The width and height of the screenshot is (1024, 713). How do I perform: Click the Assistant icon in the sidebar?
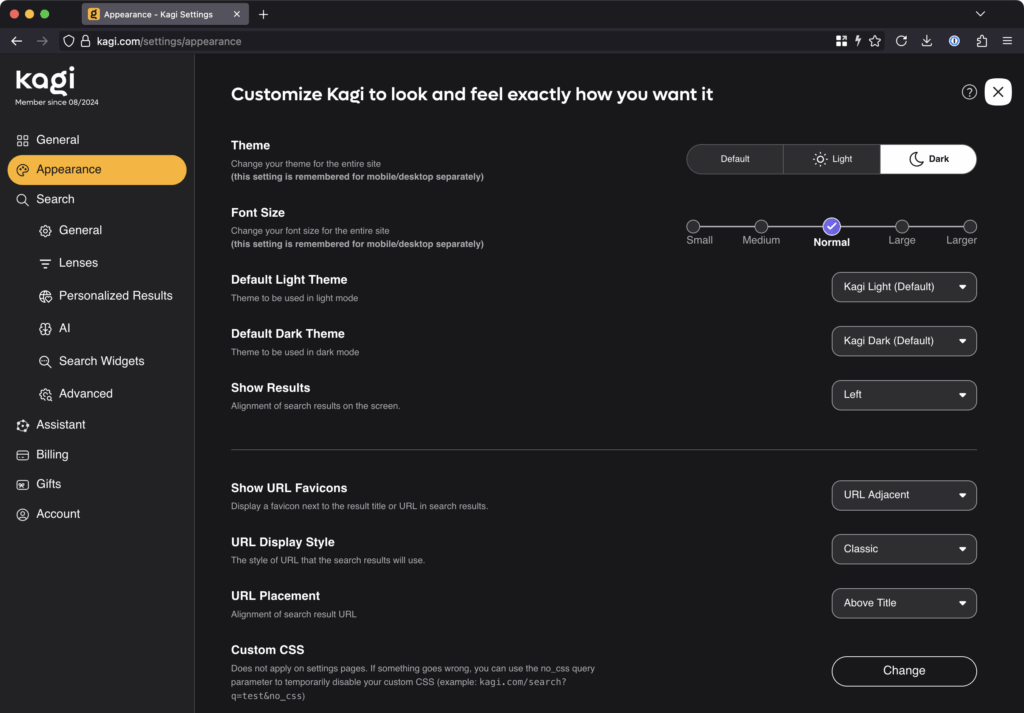23,426
